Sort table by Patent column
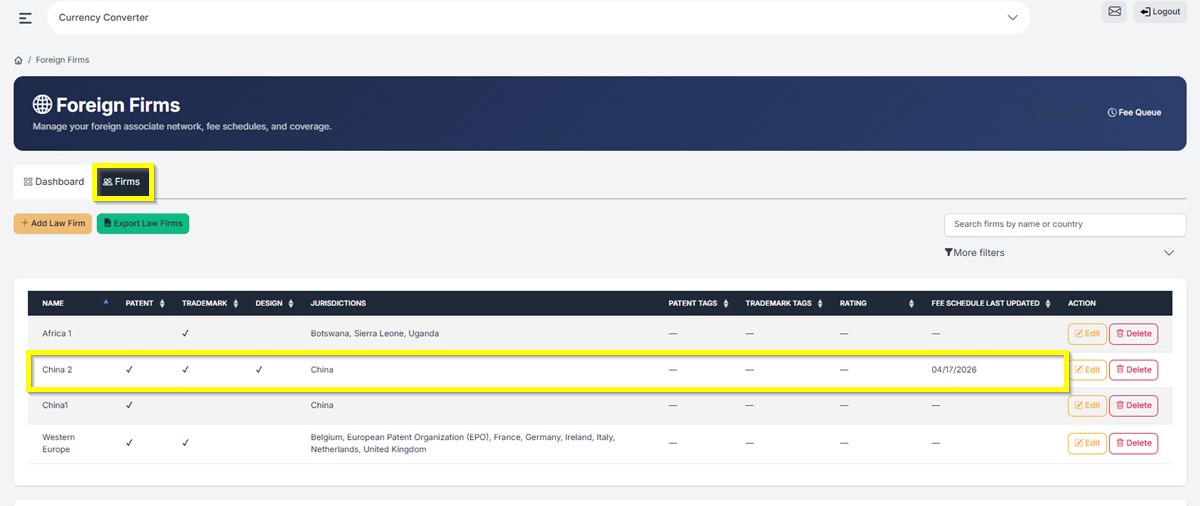This screenshot has height=506, width=1200. pos(162,303)
